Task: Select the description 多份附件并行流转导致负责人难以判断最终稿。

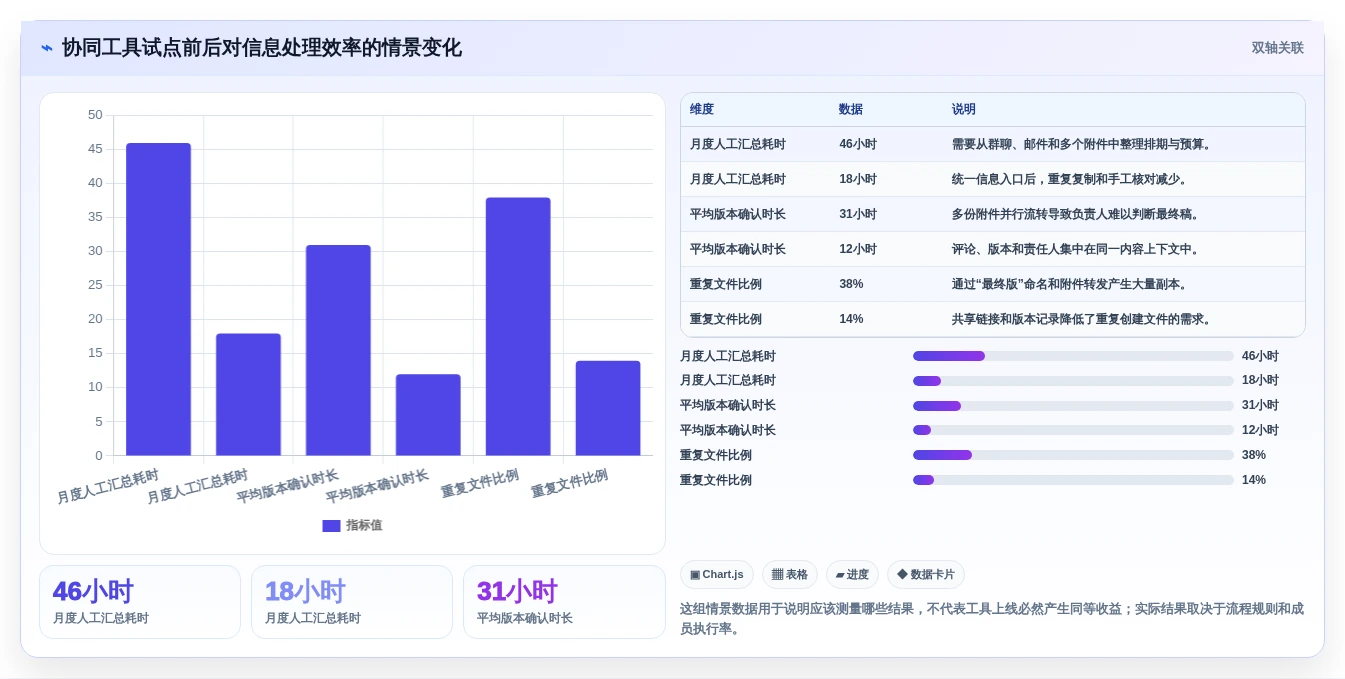Action: (1077, 214)
